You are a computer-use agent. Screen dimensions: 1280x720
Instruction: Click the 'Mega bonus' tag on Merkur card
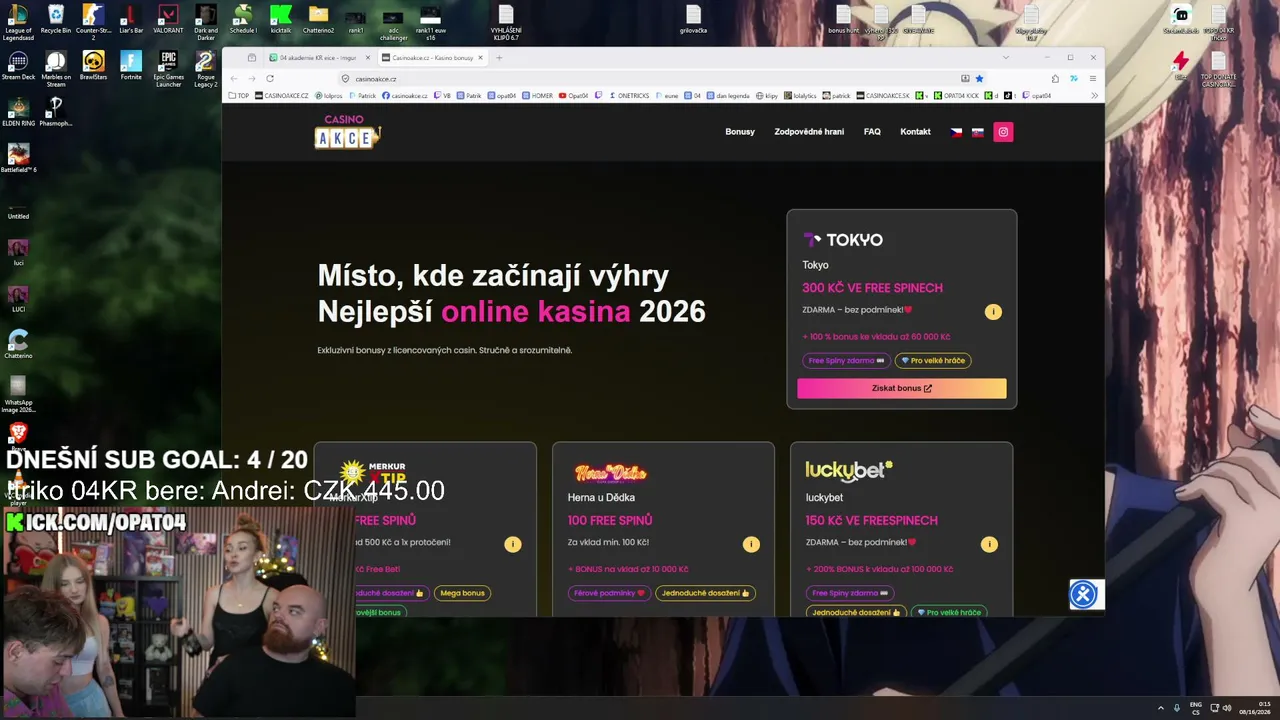[462, 593]
